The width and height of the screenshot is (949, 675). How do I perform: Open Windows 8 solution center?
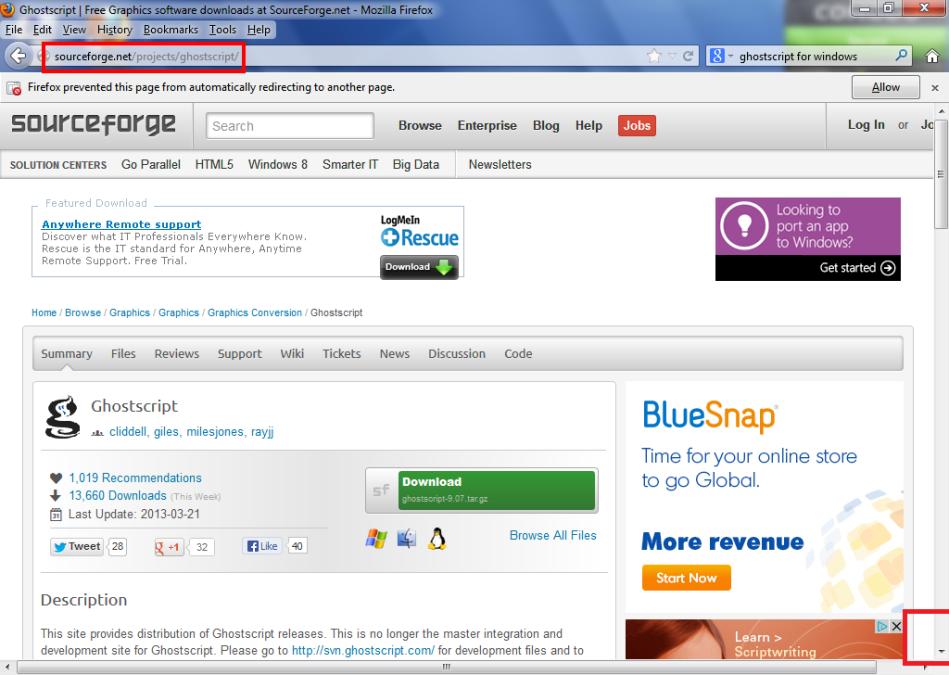(x=278, y=165)
